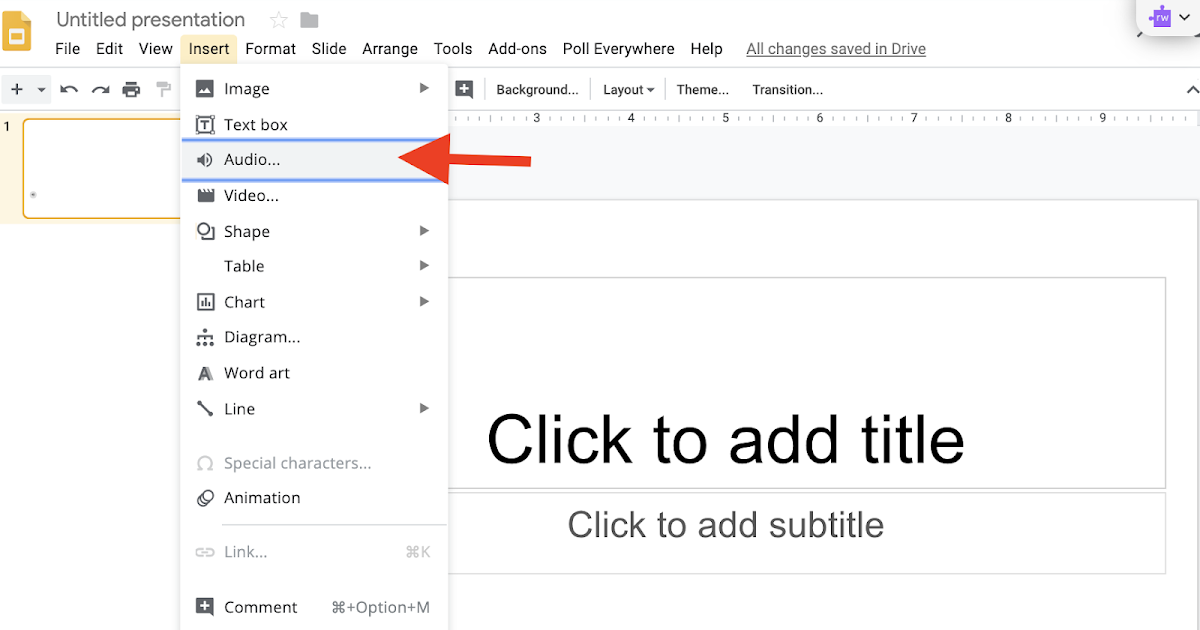1200x630 pixels.
Task: Expand the Shape submenu
Action: point(249,231)
